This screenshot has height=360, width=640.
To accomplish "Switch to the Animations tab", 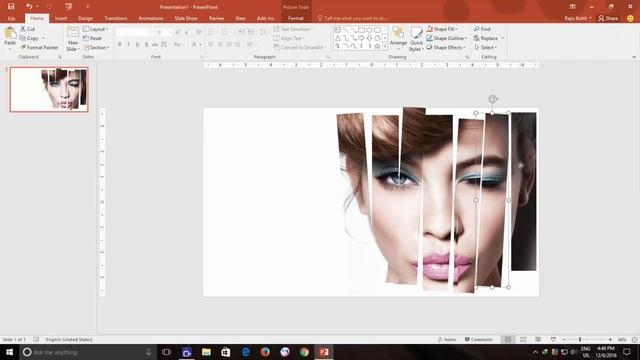I will tap(151, 18).
